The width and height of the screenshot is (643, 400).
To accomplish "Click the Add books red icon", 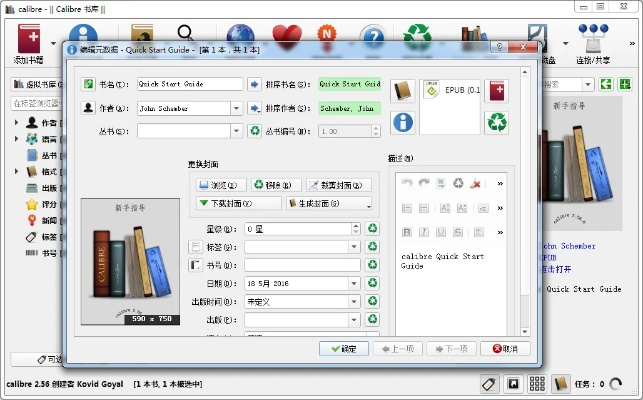I will point(29,38).
